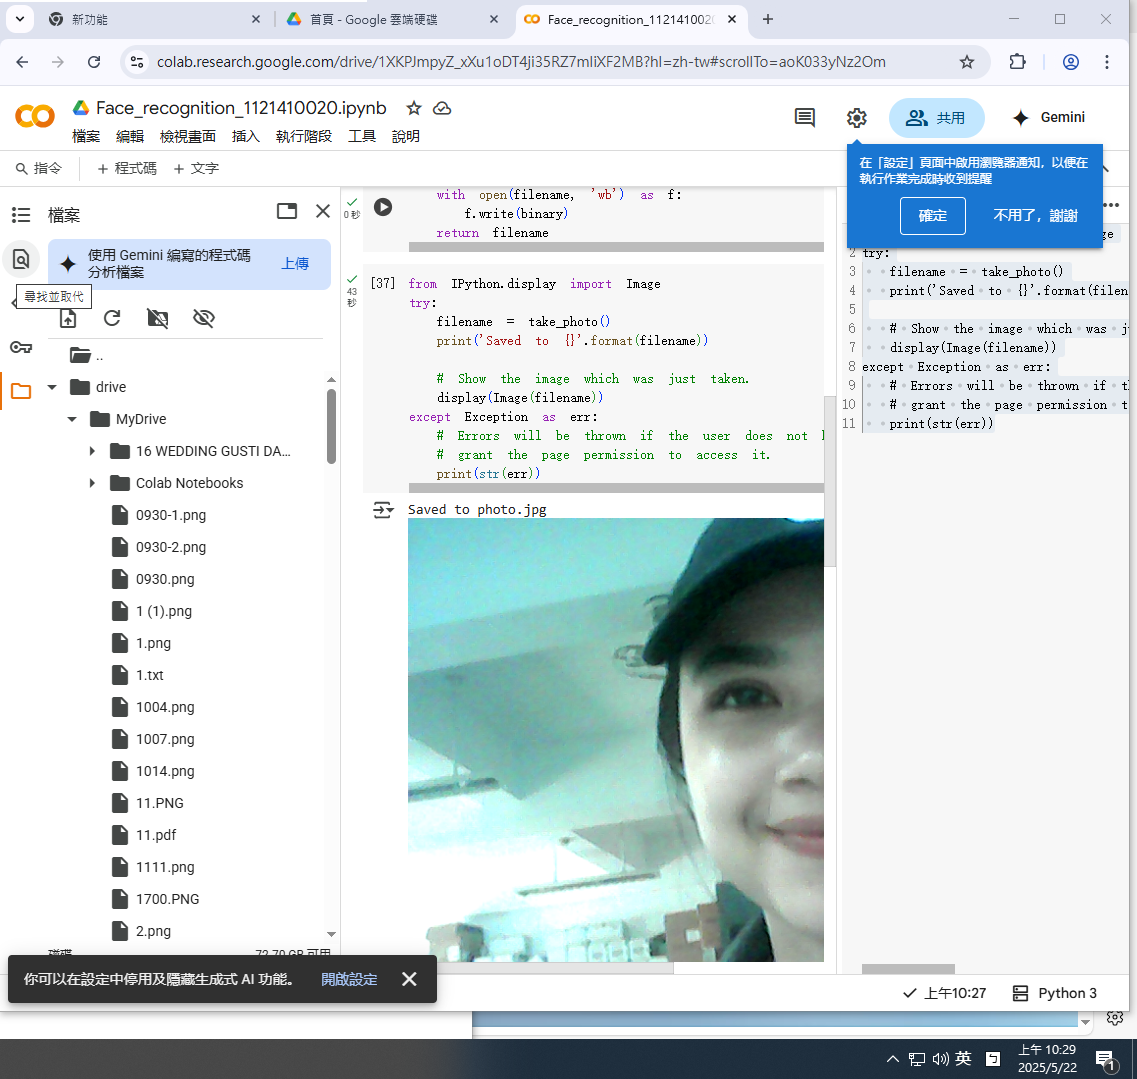This screenshot has height=1079, width=1137.
Task: Click the 開啟設定 link in the toast
Action: [349, 979]
